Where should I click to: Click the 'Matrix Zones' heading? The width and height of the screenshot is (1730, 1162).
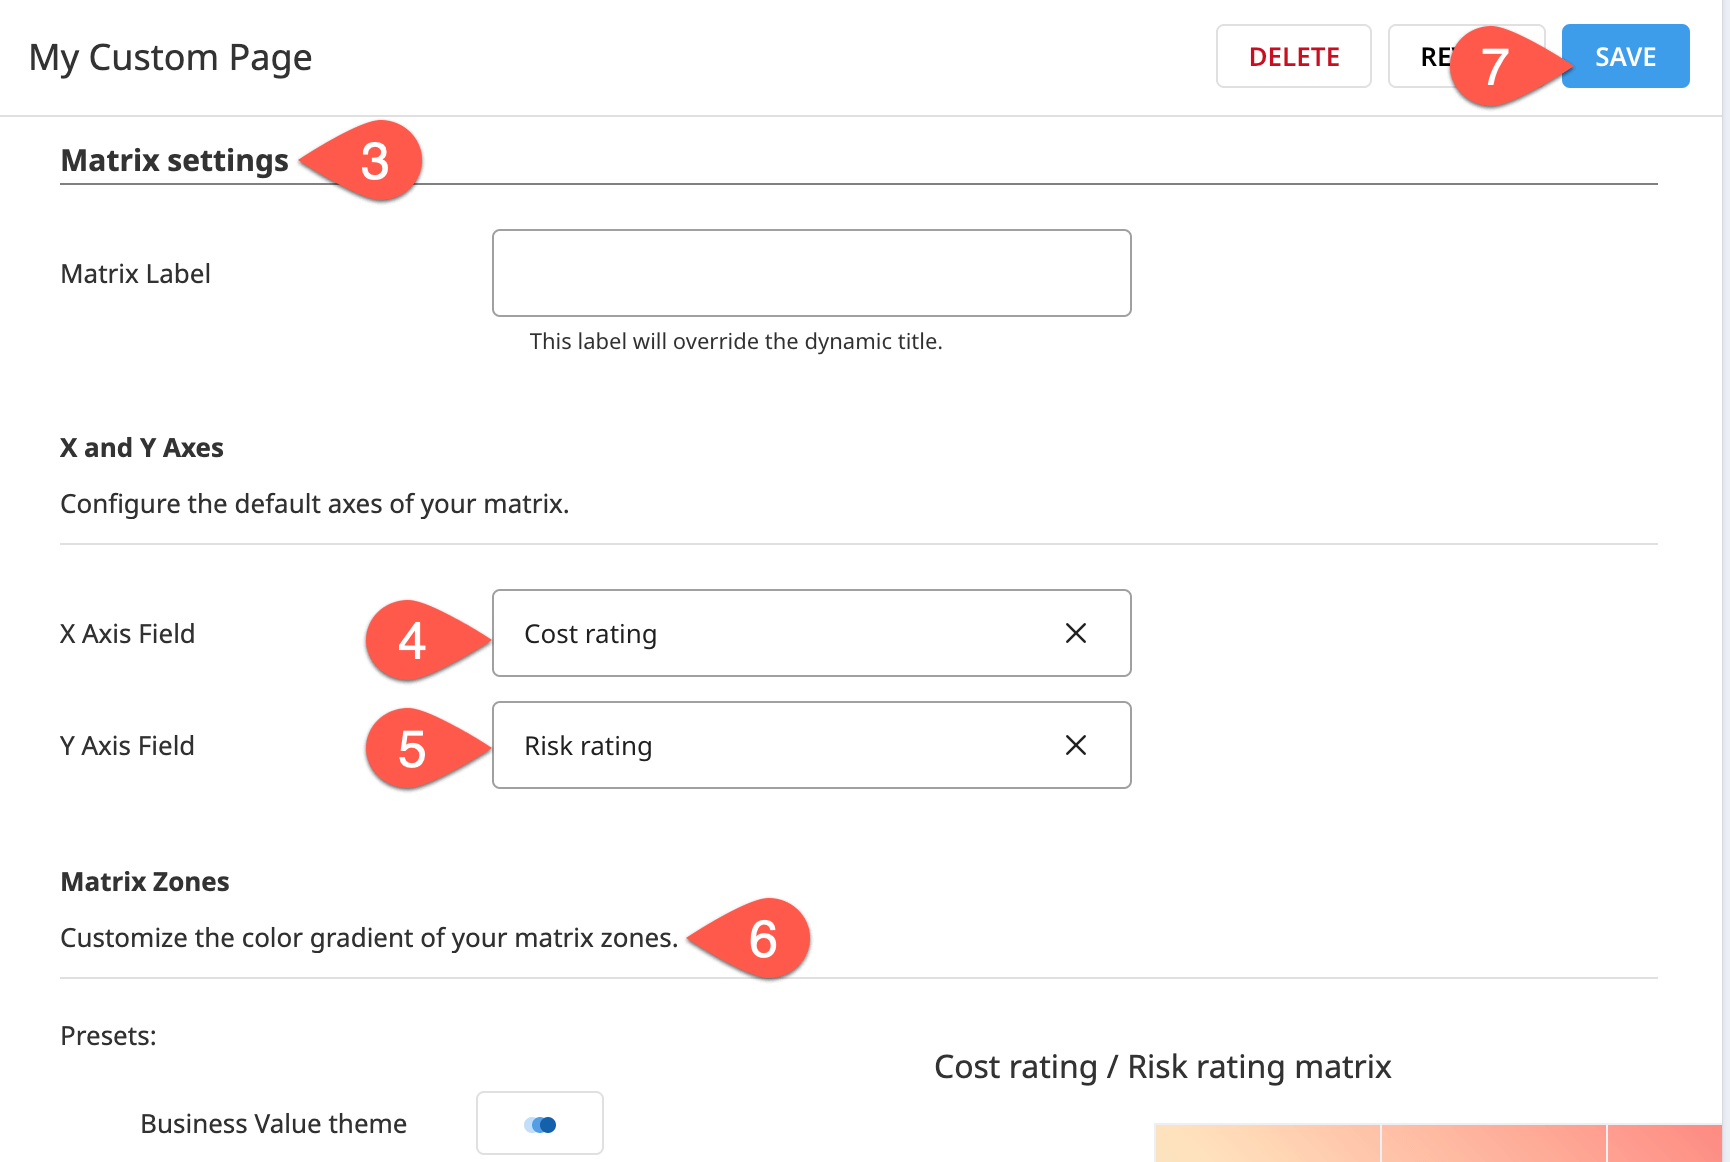tap(144, 881)
